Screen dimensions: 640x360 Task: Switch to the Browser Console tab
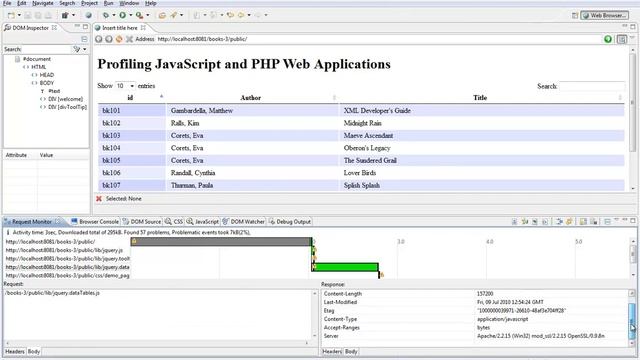[95, 222]
